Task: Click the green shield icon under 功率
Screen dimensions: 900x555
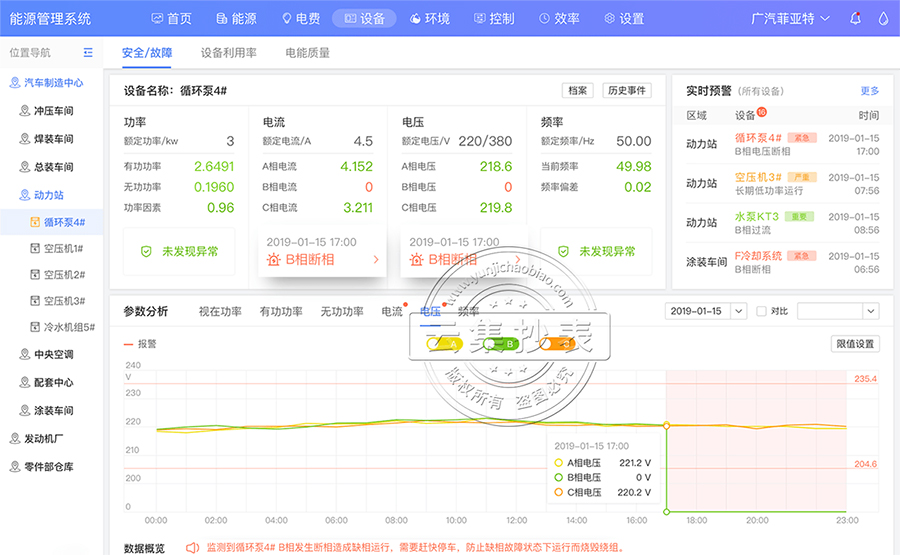Action: point(146,252)
